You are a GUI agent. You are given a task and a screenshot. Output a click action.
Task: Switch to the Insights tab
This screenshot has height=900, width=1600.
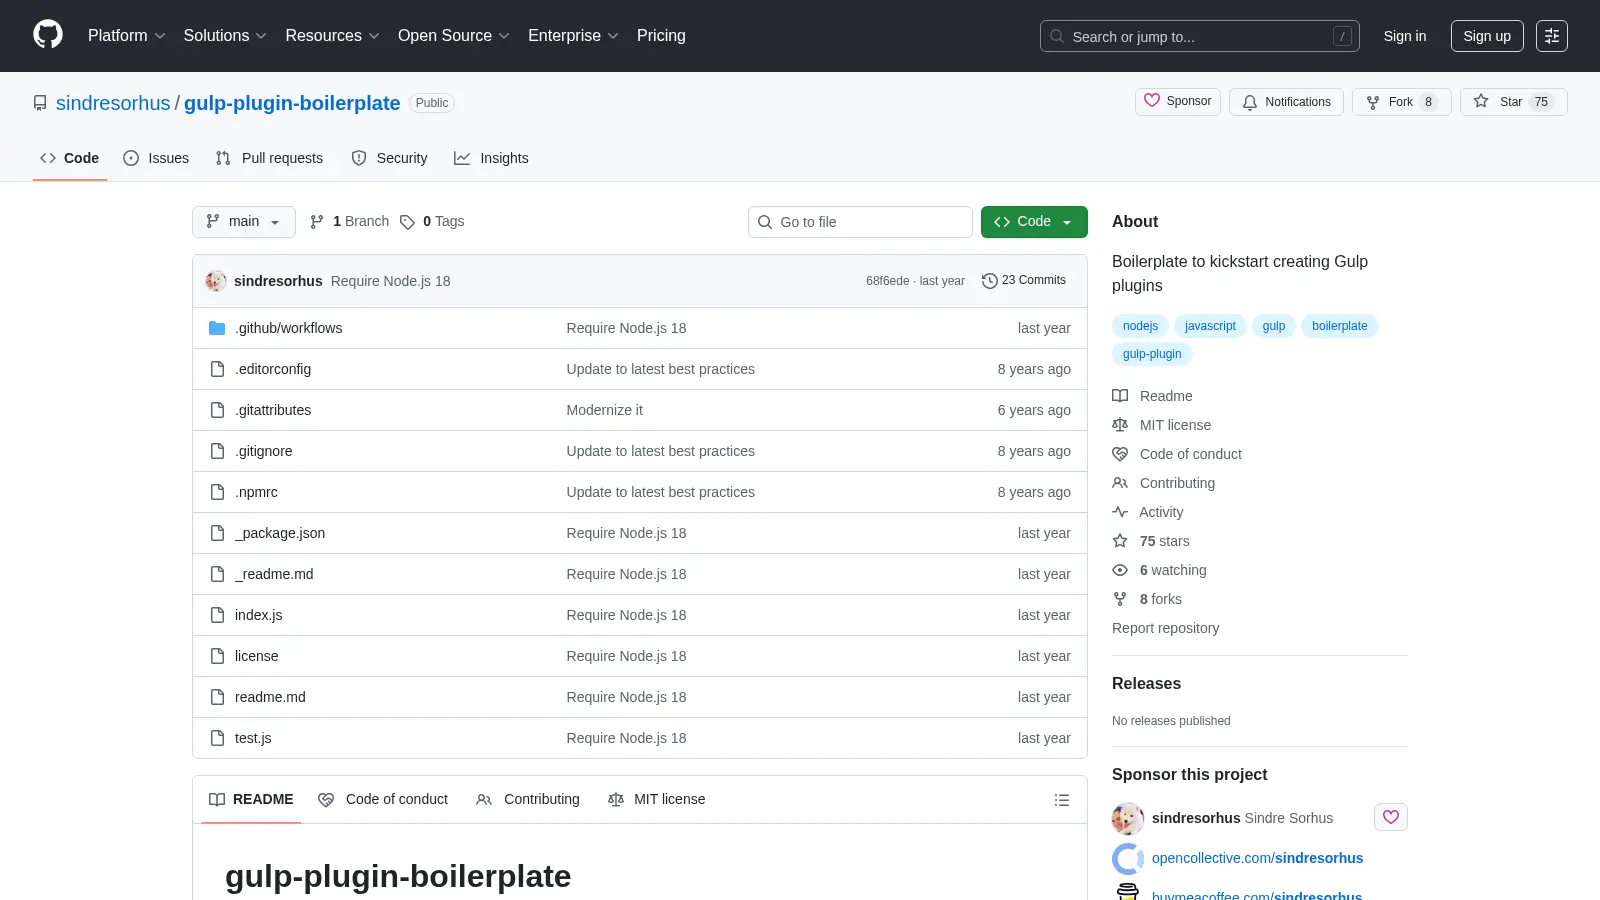[x=491, y=158]
